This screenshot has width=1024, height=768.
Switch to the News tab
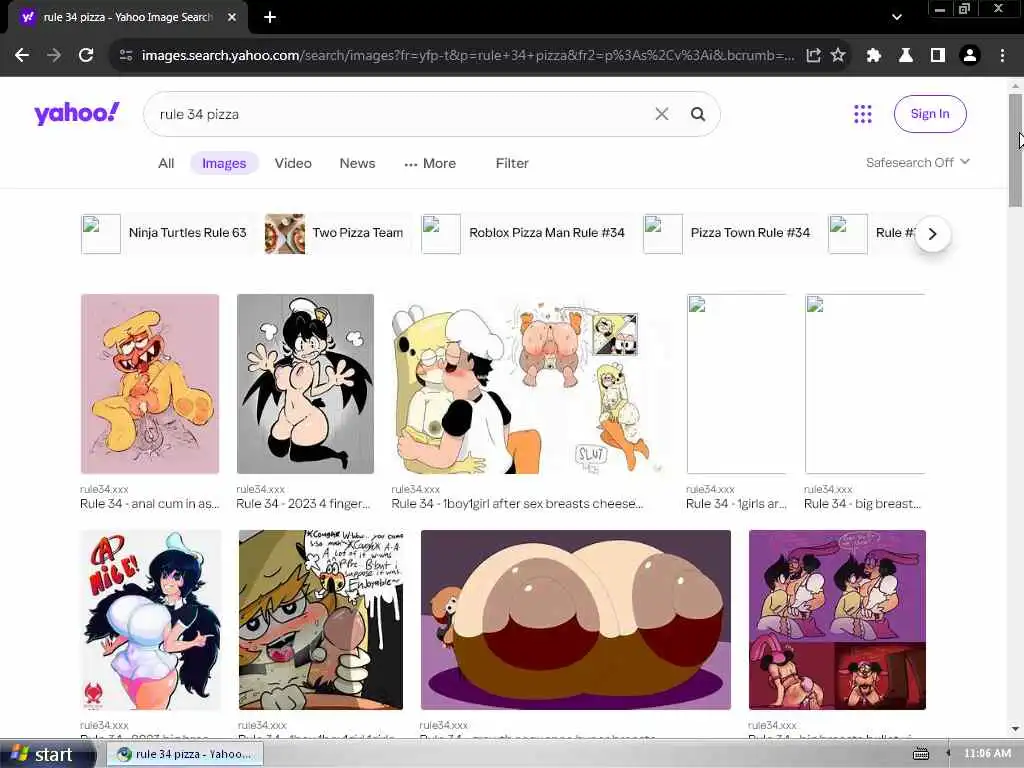click(x=357, y=163)
